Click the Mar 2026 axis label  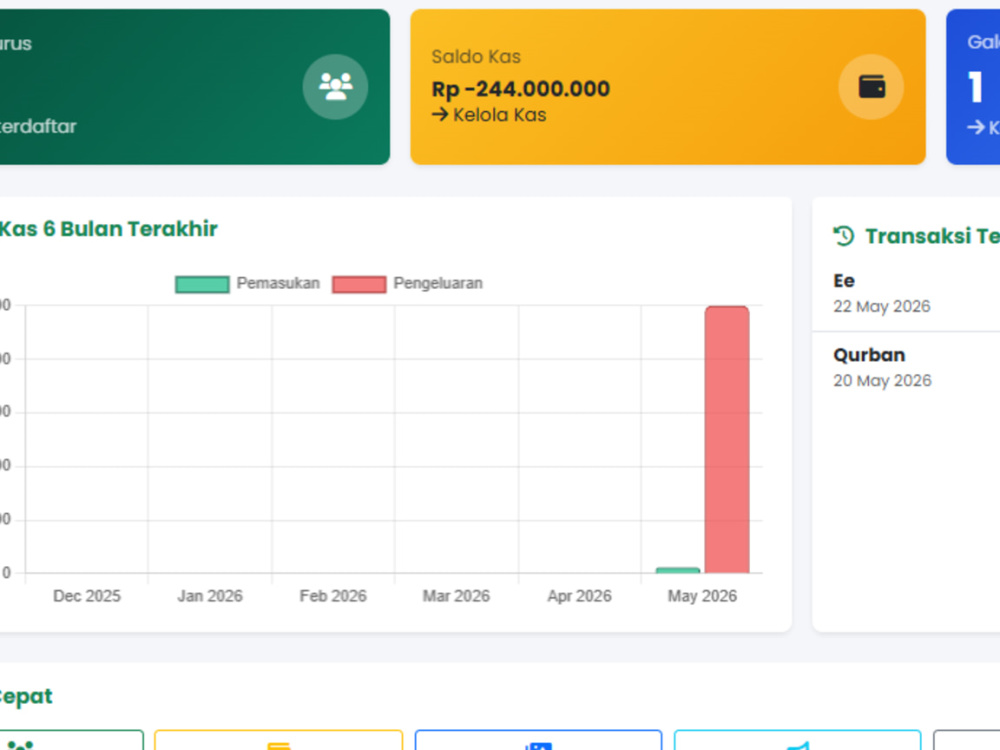pyautogui.click(x=456, y=596)
